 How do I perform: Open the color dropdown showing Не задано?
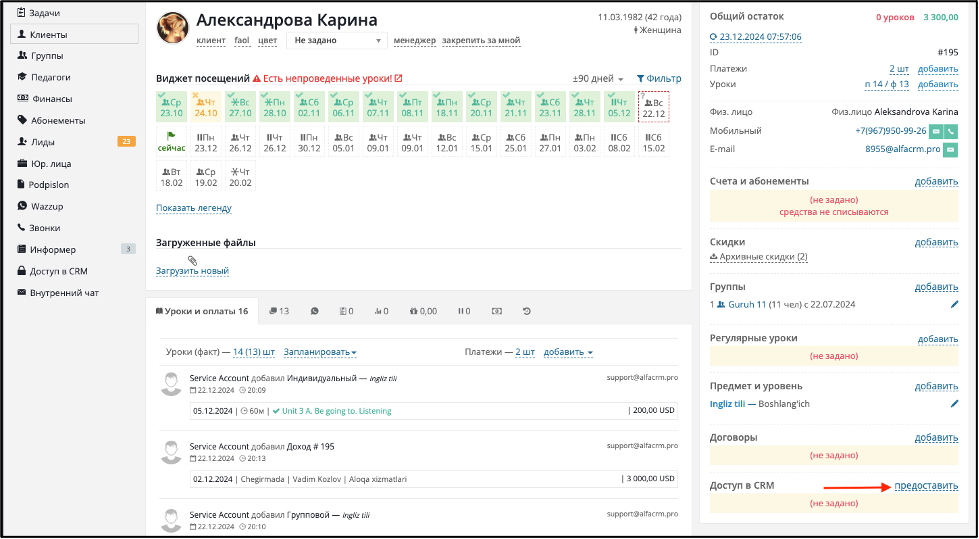pos(337,40)
